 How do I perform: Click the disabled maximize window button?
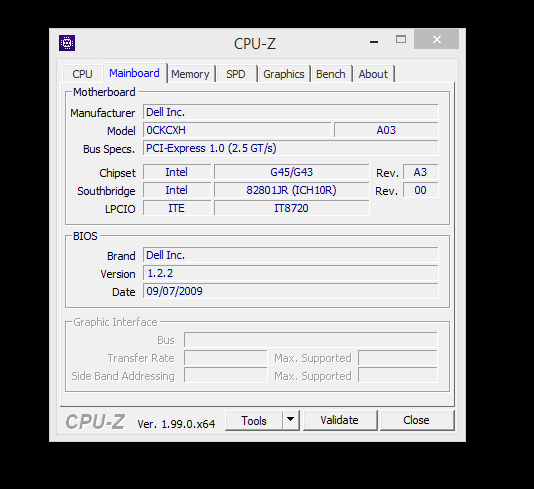point(401,40)
